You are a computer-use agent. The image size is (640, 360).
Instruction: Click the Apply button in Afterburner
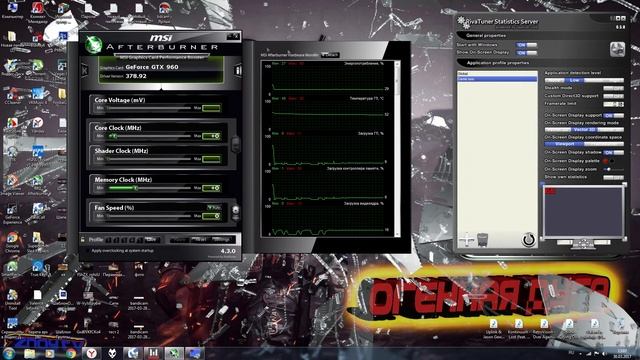click(179, 240)
